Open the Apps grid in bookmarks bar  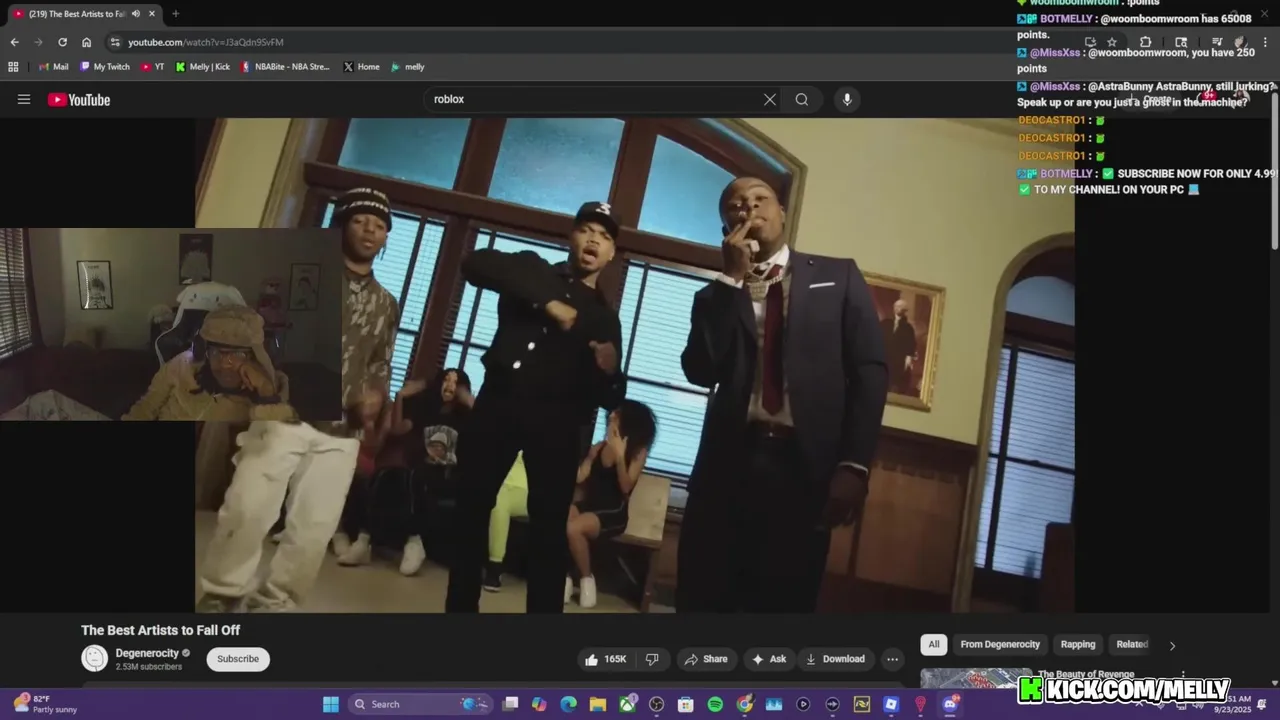tap(13, 67)
